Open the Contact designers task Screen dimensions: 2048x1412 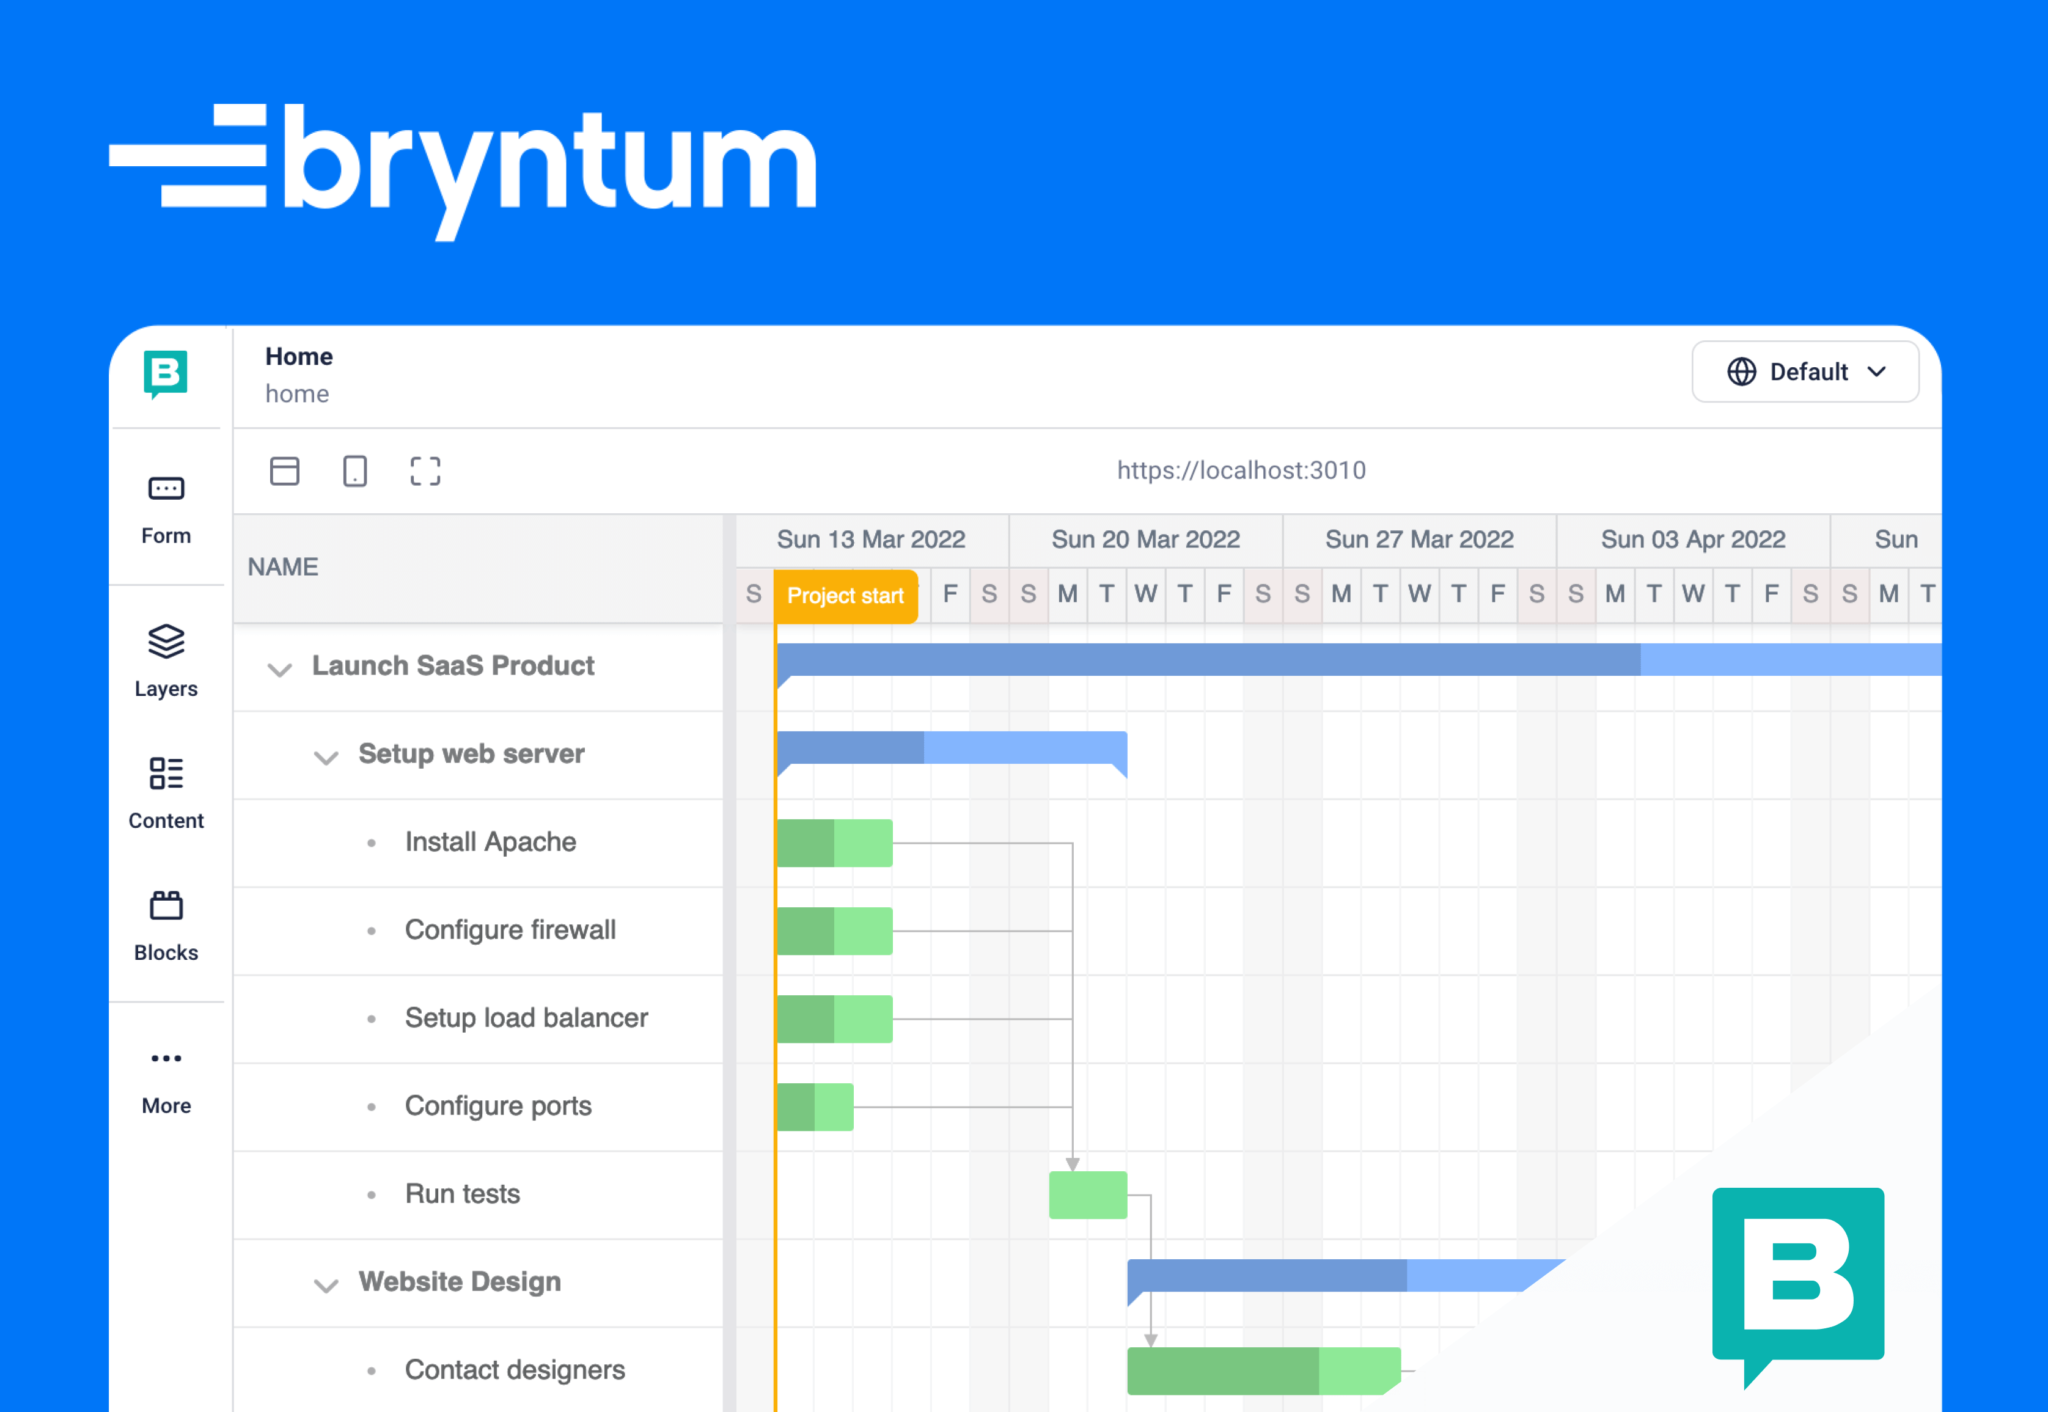click(514, 1369)
